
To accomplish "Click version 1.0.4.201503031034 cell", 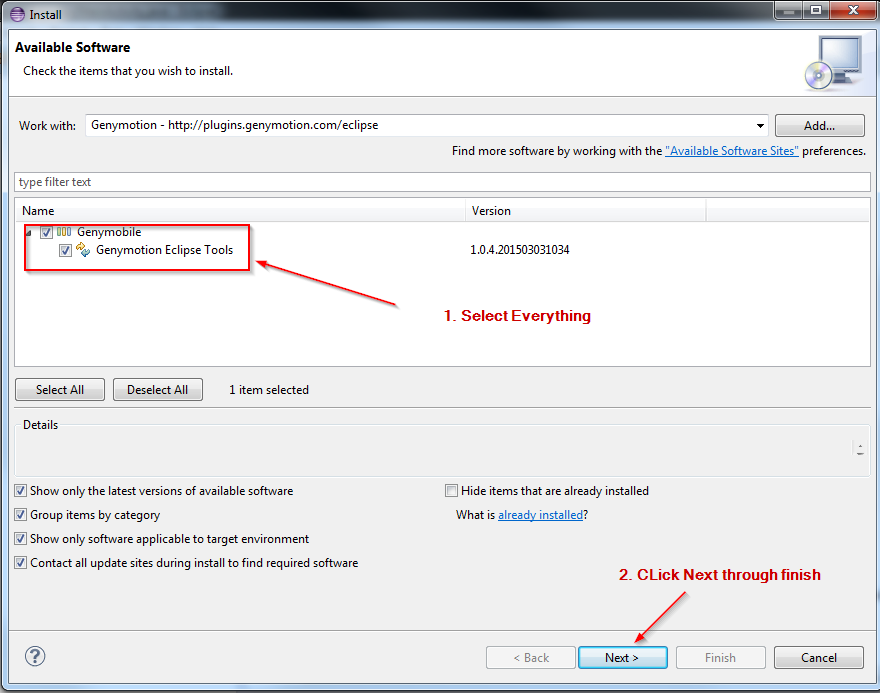I will click(520, 250).
